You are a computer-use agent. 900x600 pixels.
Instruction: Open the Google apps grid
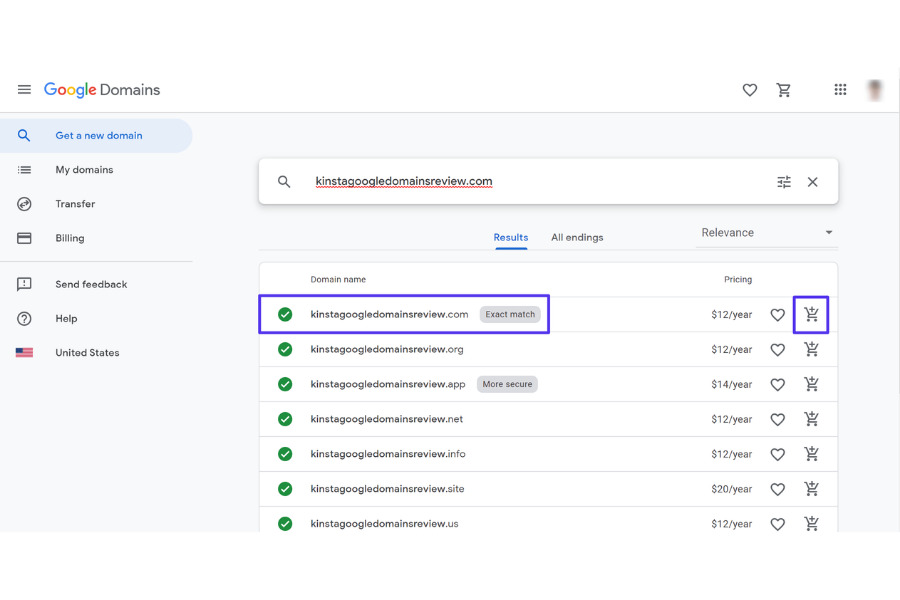(841, 90)
